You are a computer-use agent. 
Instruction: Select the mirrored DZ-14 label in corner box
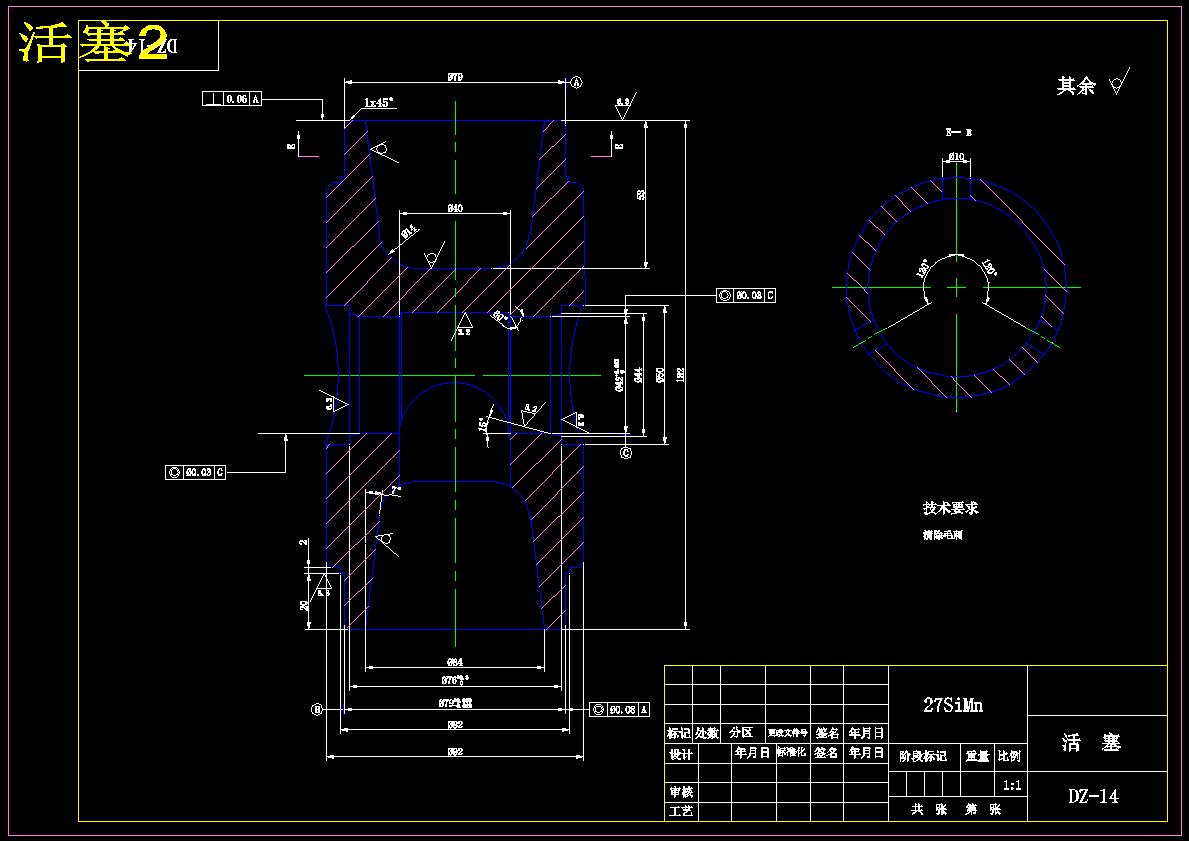pyautogui.click(x=153, y=47)
